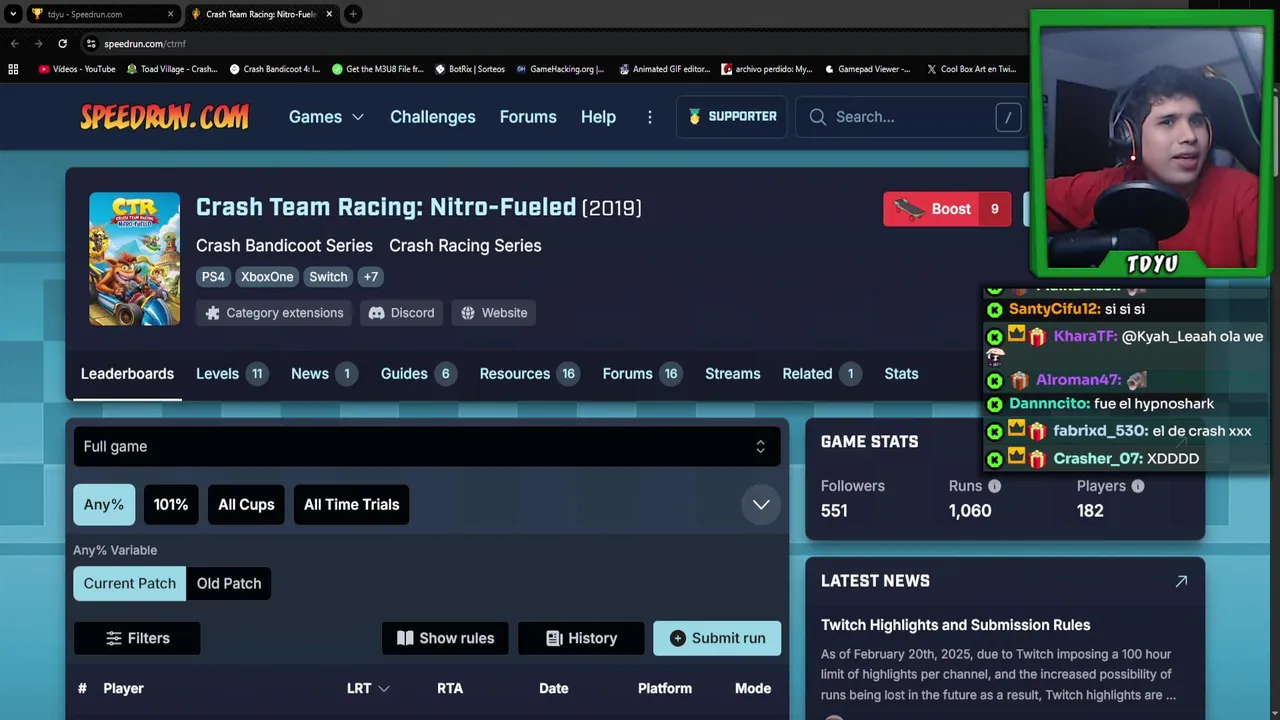This screenshot has width=1280, height=720.
Task: Open Twitch Highlights and Submission Rules article
Action: [955, 625]
